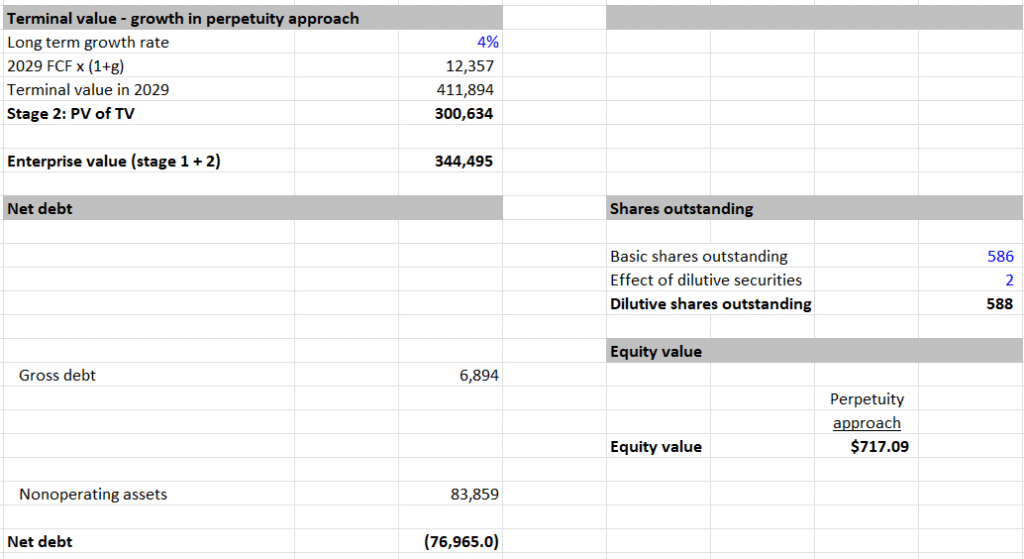Image resolution: width=1024 pixels, height=559 pixels.
Task: Select the 300,634 PV of TV cell
Action: click(451, 114)
